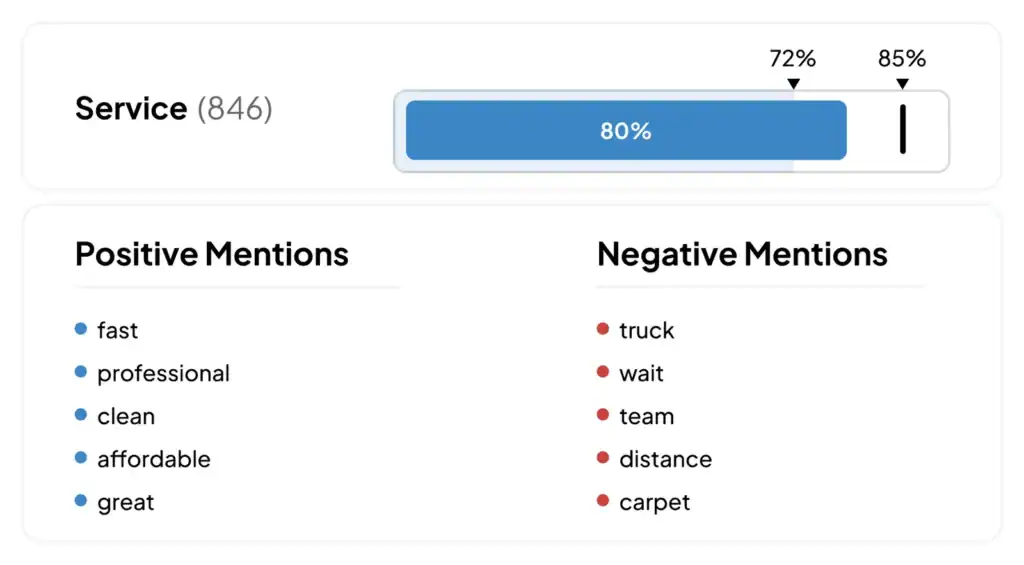Click the 72% benchmark triangle marker
Image resolution: width=1024 pixels, height=565 pixels.
pos(793,84)
